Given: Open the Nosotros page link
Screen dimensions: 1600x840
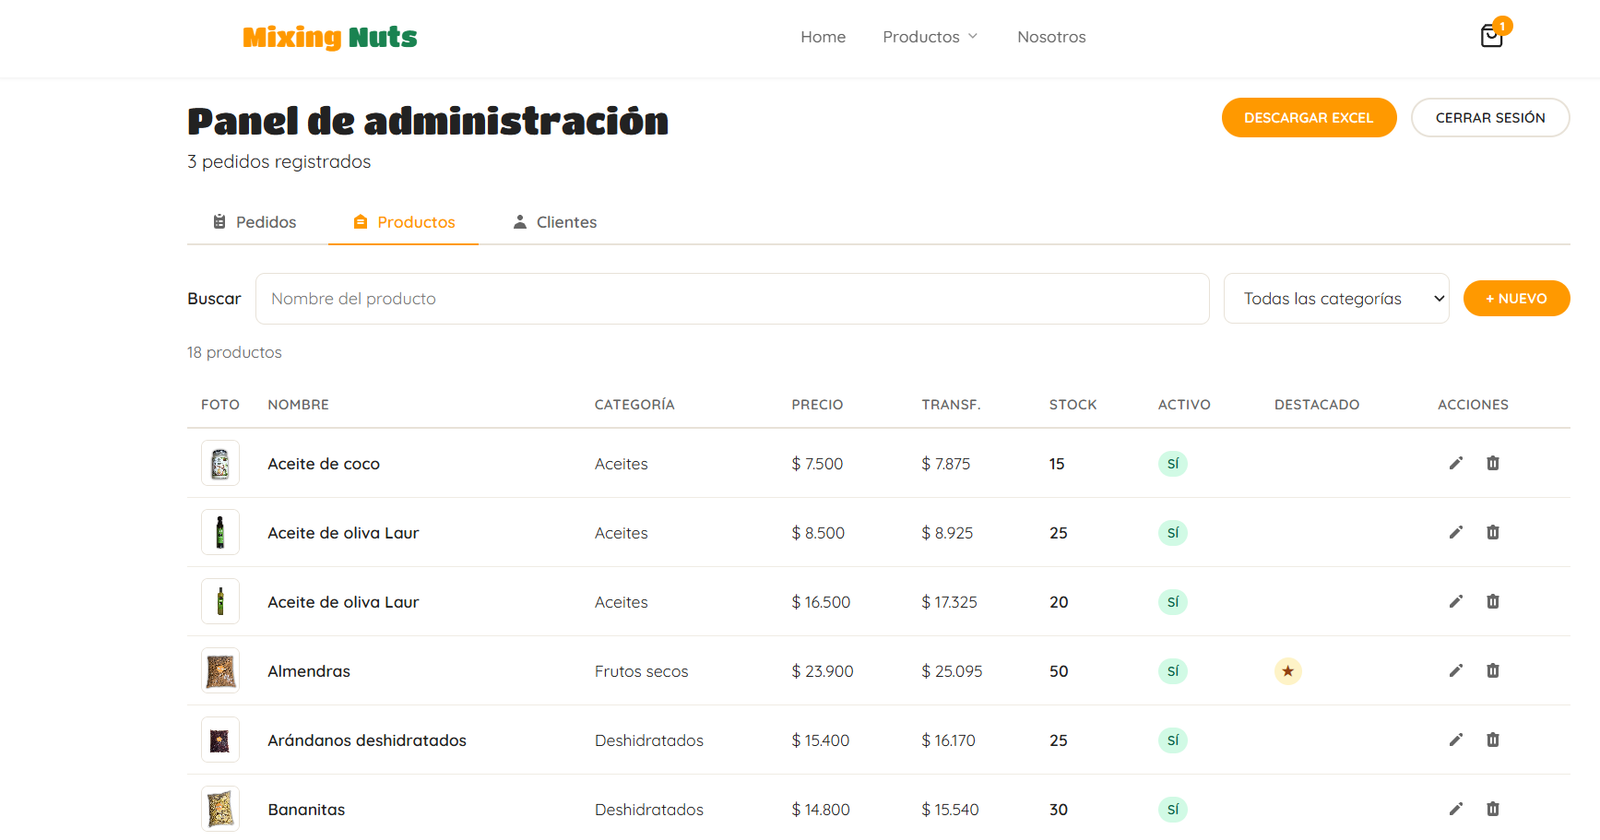Looking at the screenshot, I should coord(1051,37).
